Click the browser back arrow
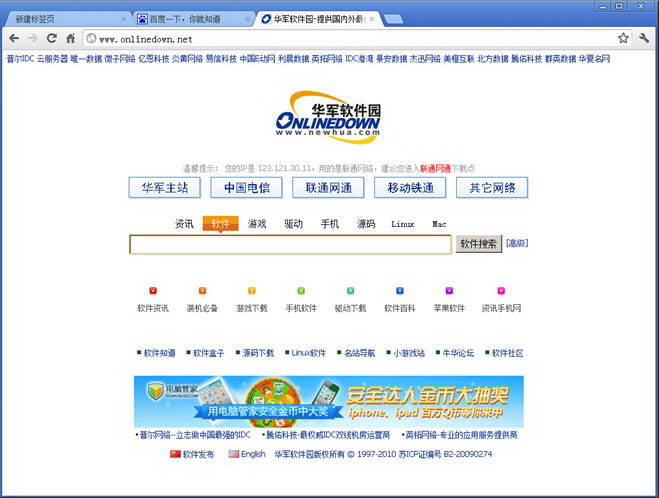This screenshot has height=498, width=659. tap(14, 39)
